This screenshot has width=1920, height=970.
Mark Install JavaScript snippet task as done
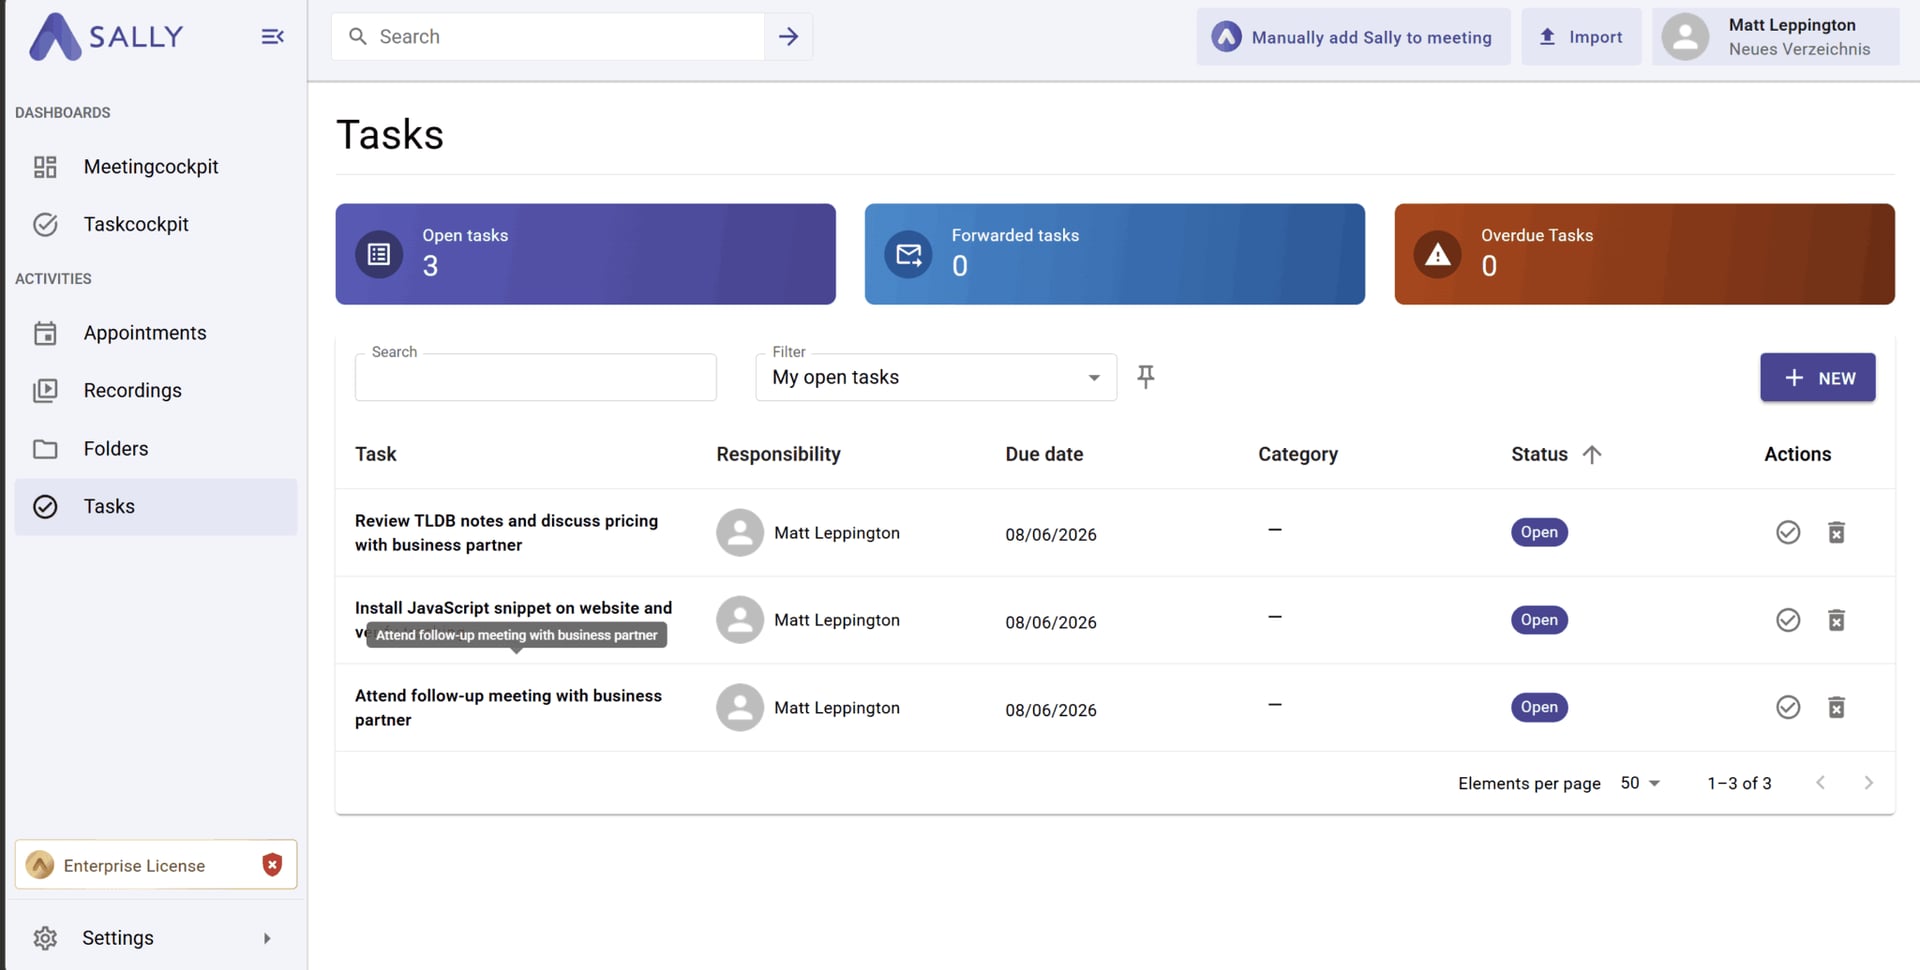pyautogui.click(x=1788, y=620)
